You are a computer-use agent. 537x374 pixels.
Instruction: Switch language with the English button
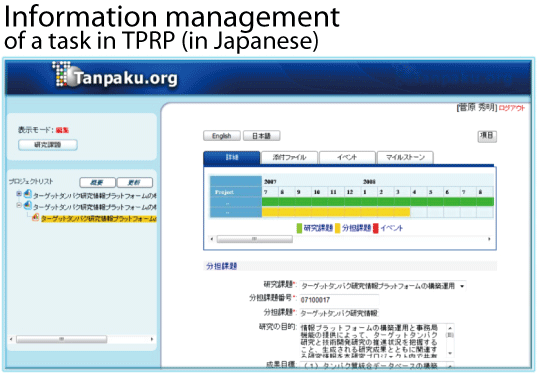click(222, 136)
